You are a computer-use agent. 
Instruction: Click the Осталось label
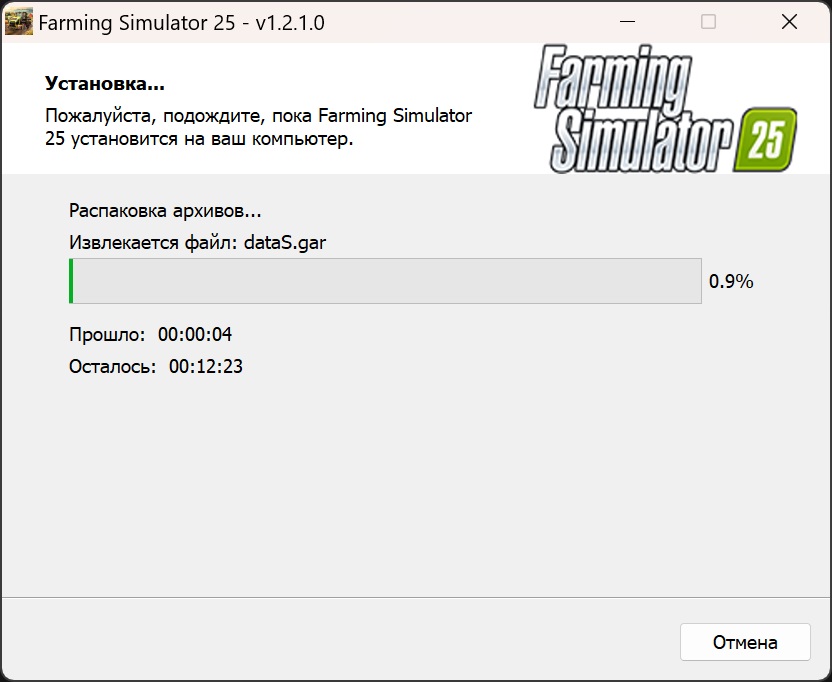click(x=112, y=366)
